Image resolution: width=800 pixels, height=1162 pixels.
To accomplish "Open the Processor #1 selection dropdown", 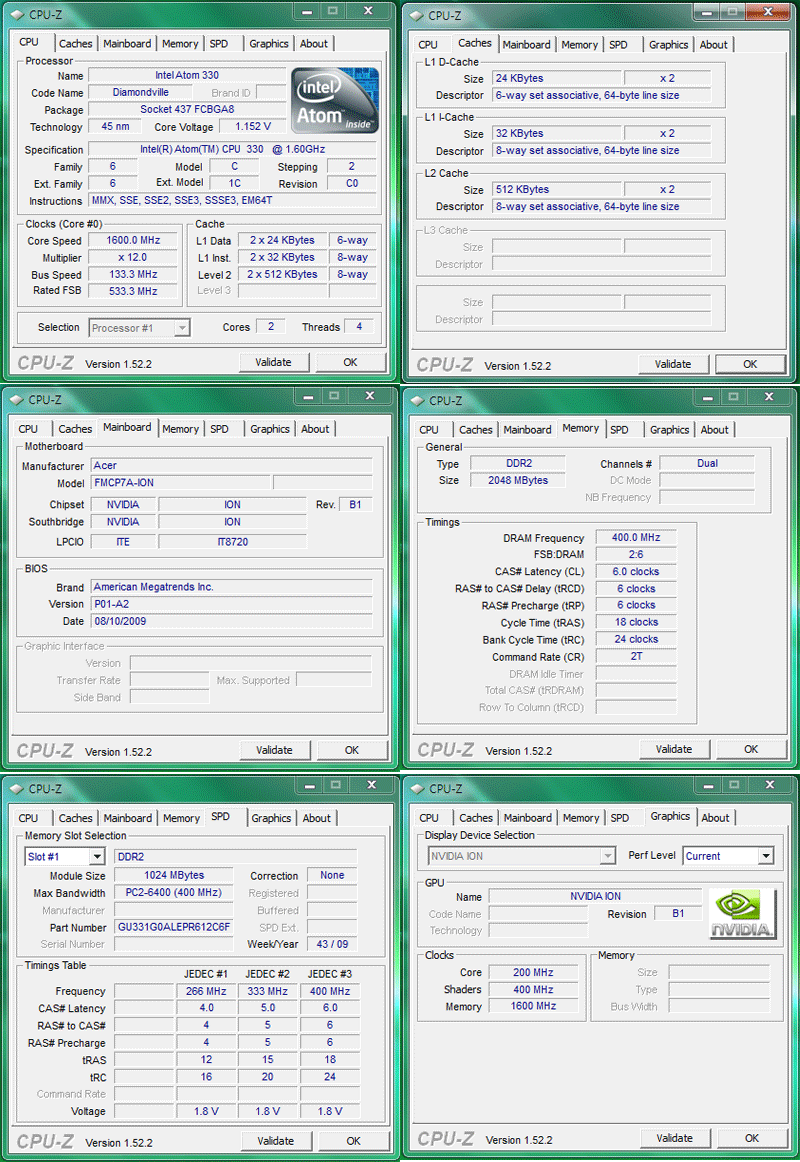I will 139,328.
